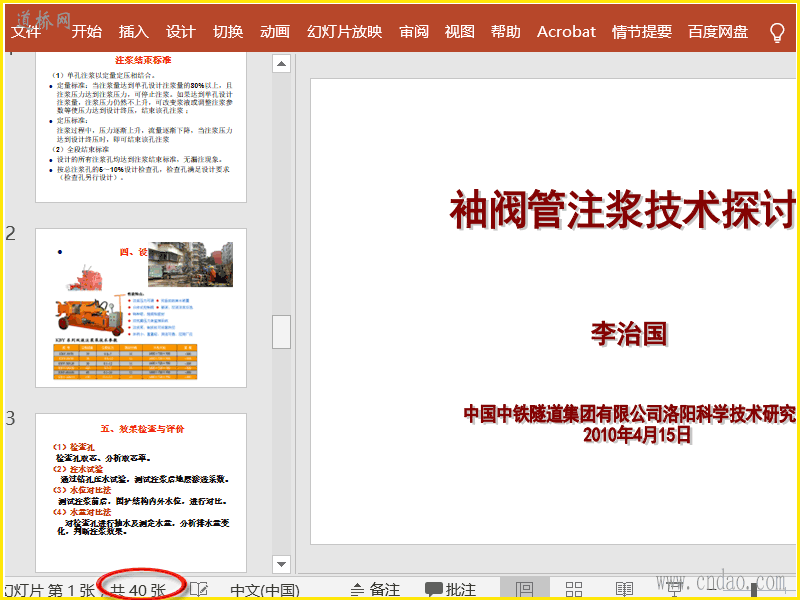Switch to the 插入 ribbon tab
Image resolution: width=800 pixels, height=600 pixels.
click(134, 32)
